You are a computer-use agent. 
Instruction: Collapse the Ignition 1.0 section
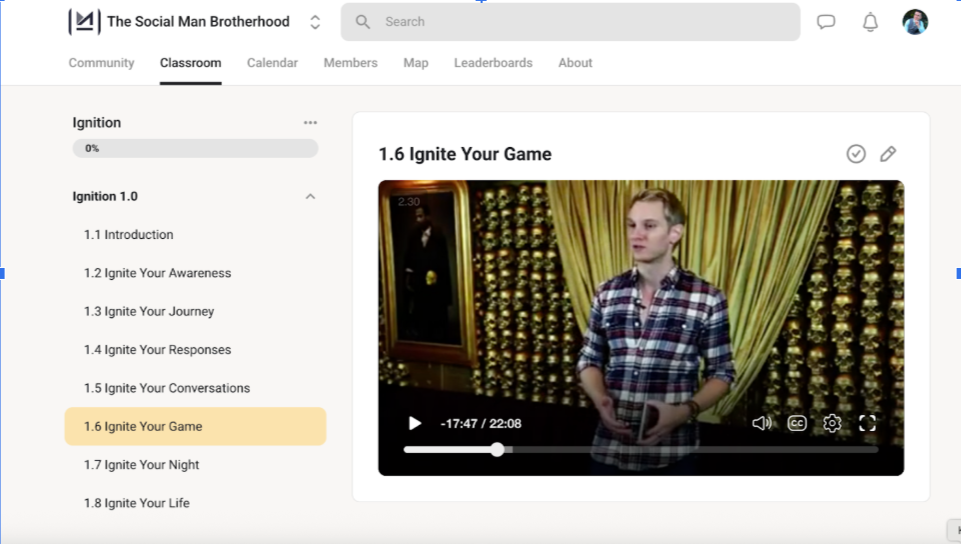tap(310, 197)
